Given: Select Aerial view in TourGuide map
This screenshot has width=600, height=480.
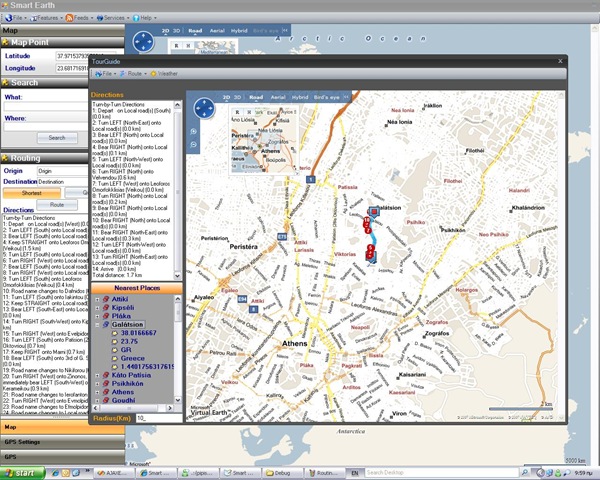Looking at the screenshot, I should click(x=278, y=97).
